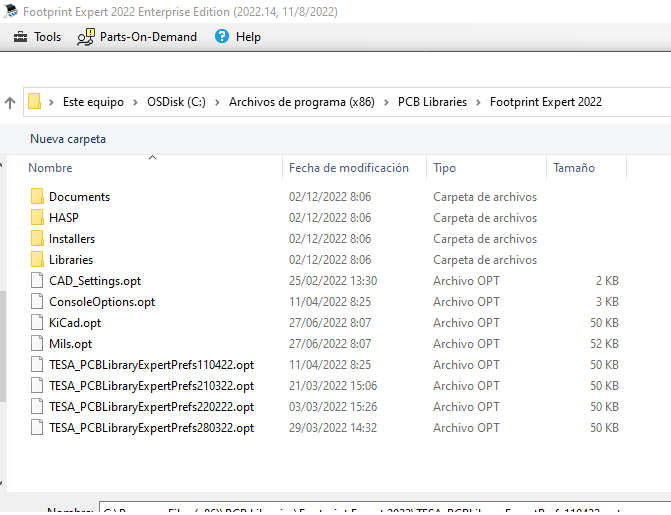The width and height of the screenshot is (671, 515).
Task: Expand the chevron after OSDisk (C:)
Action: point(217,102)
